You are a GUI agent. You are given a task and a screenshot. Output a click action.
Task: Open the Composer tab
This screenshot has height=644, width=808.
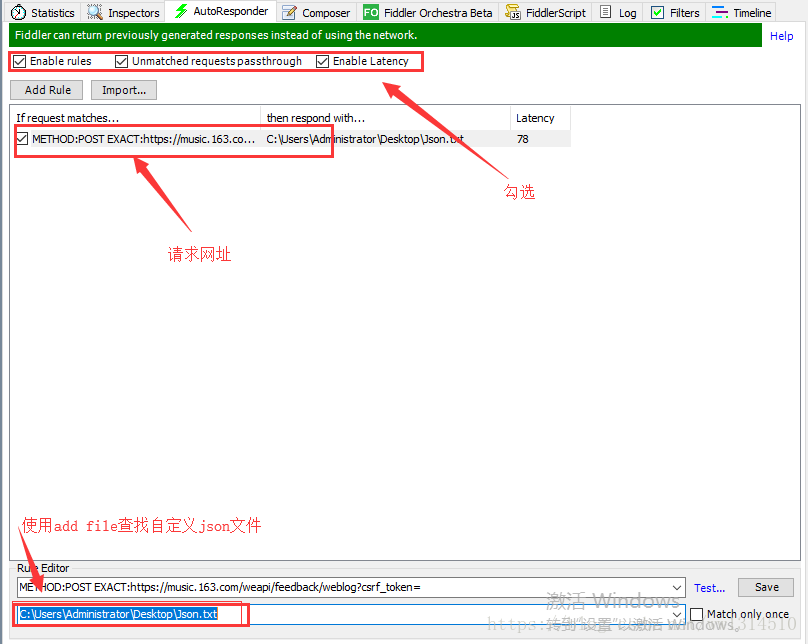316,12
